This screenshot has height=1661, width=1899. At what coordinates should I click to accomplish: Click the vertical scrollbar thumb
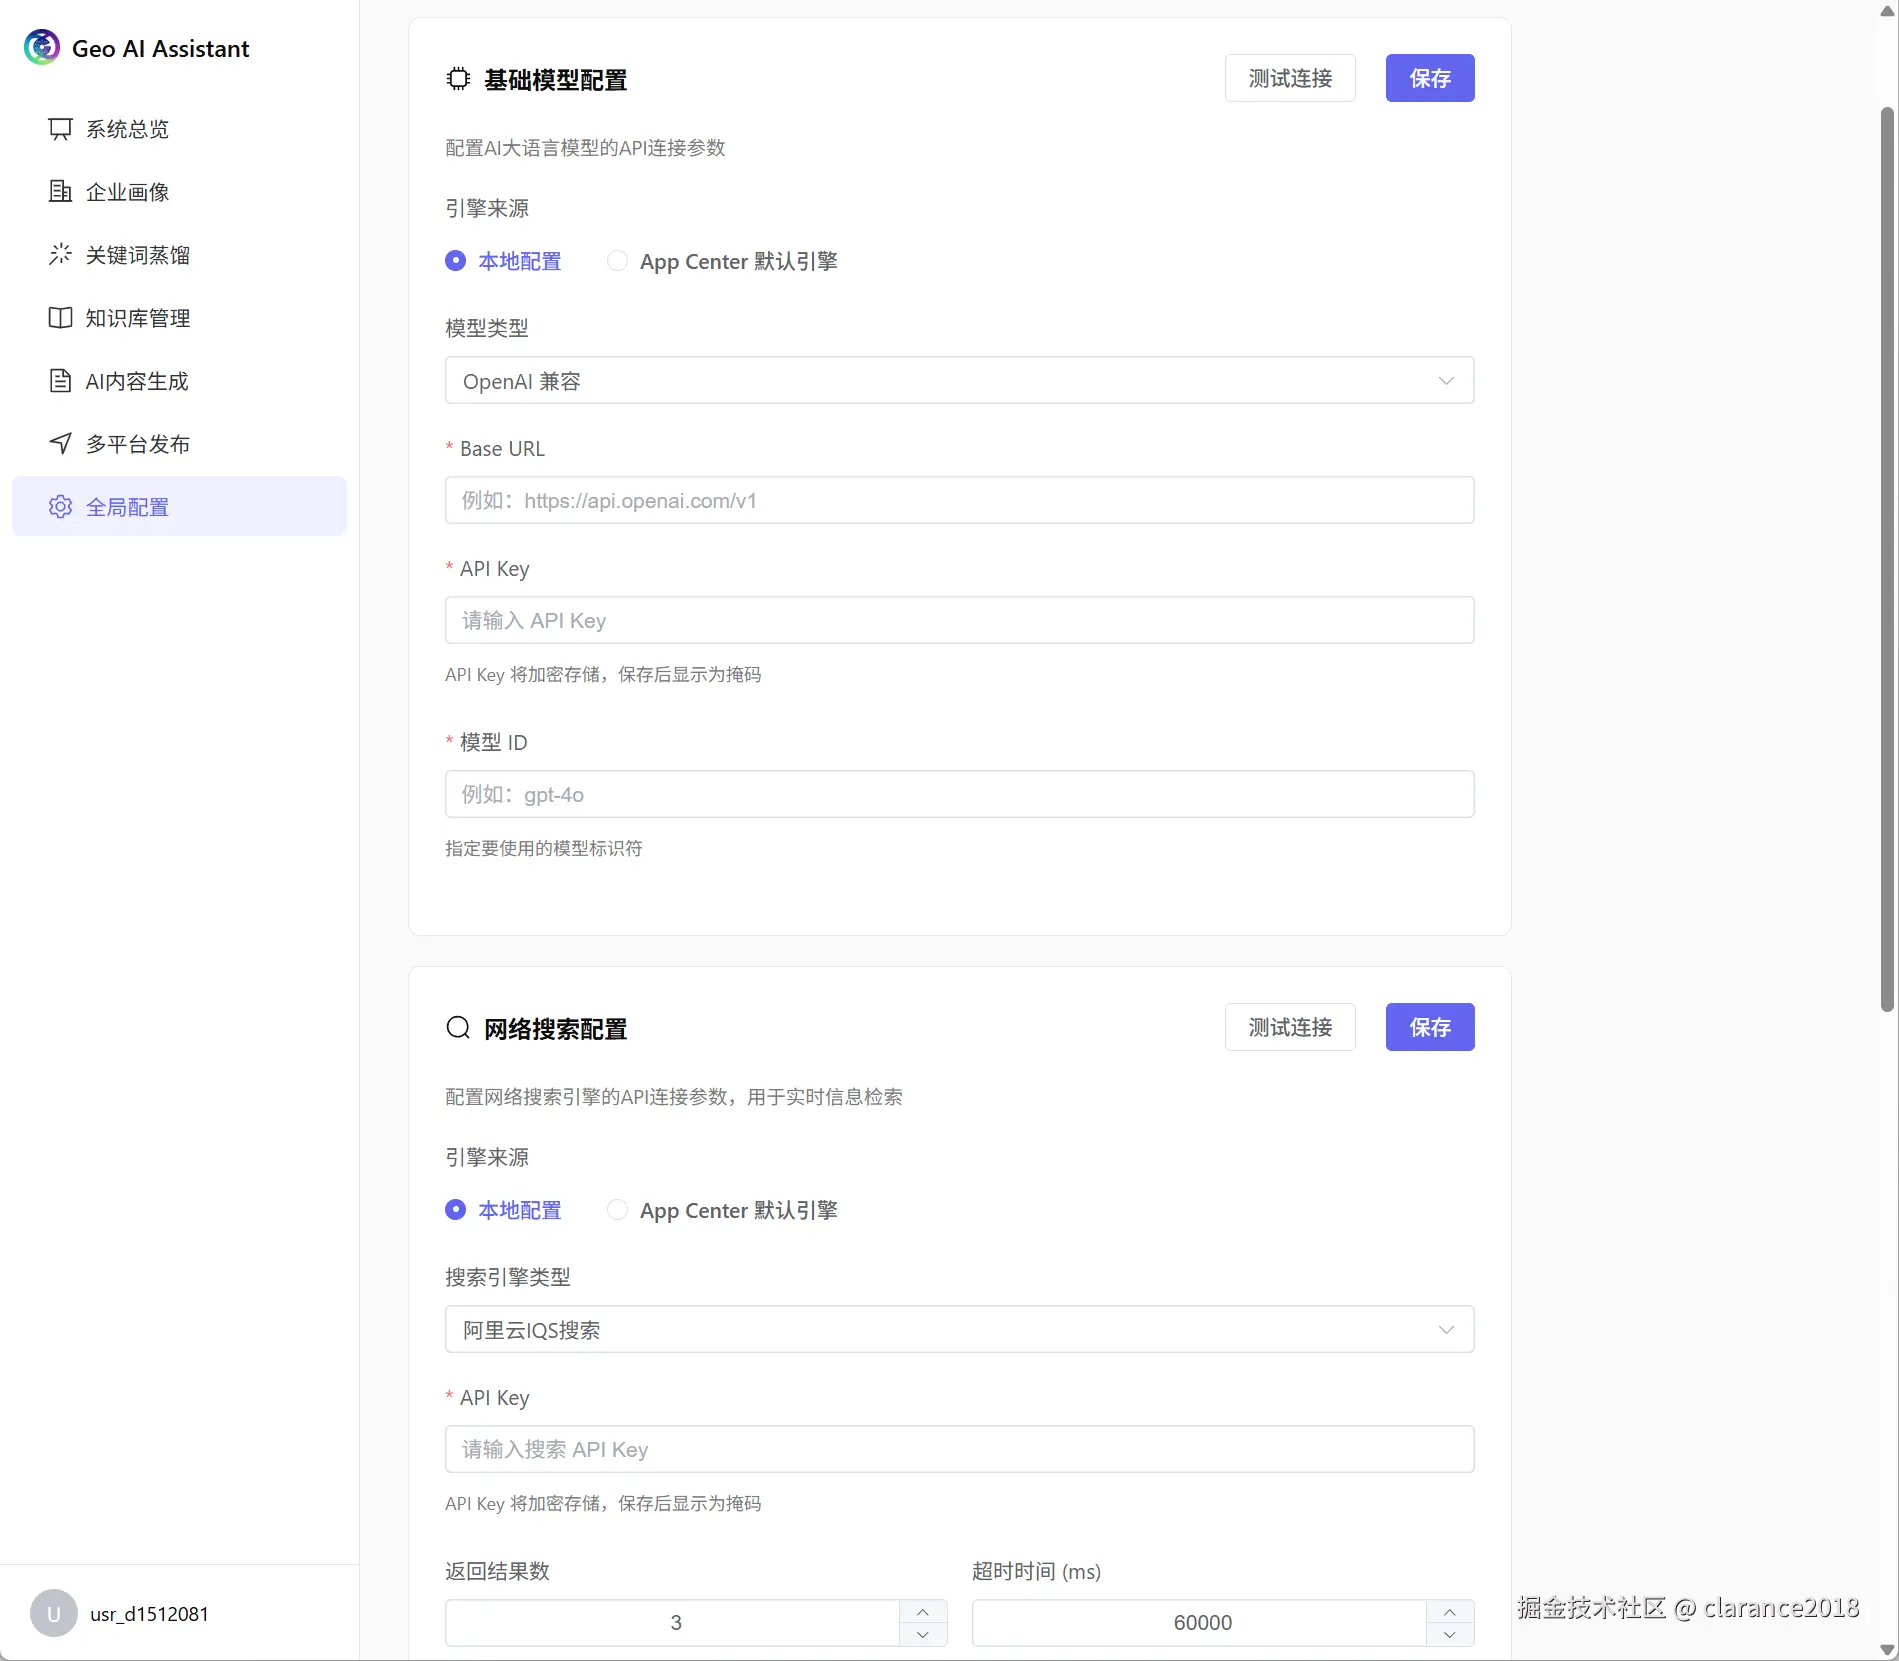[x=1887, y=560]
